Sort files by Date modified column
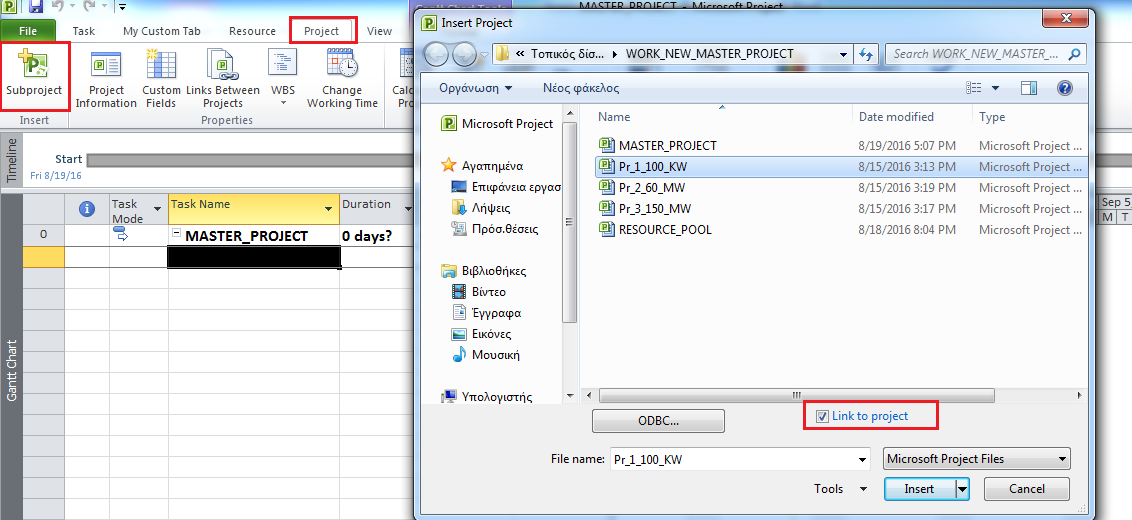The image size is (1132, 520). (896, 116)
